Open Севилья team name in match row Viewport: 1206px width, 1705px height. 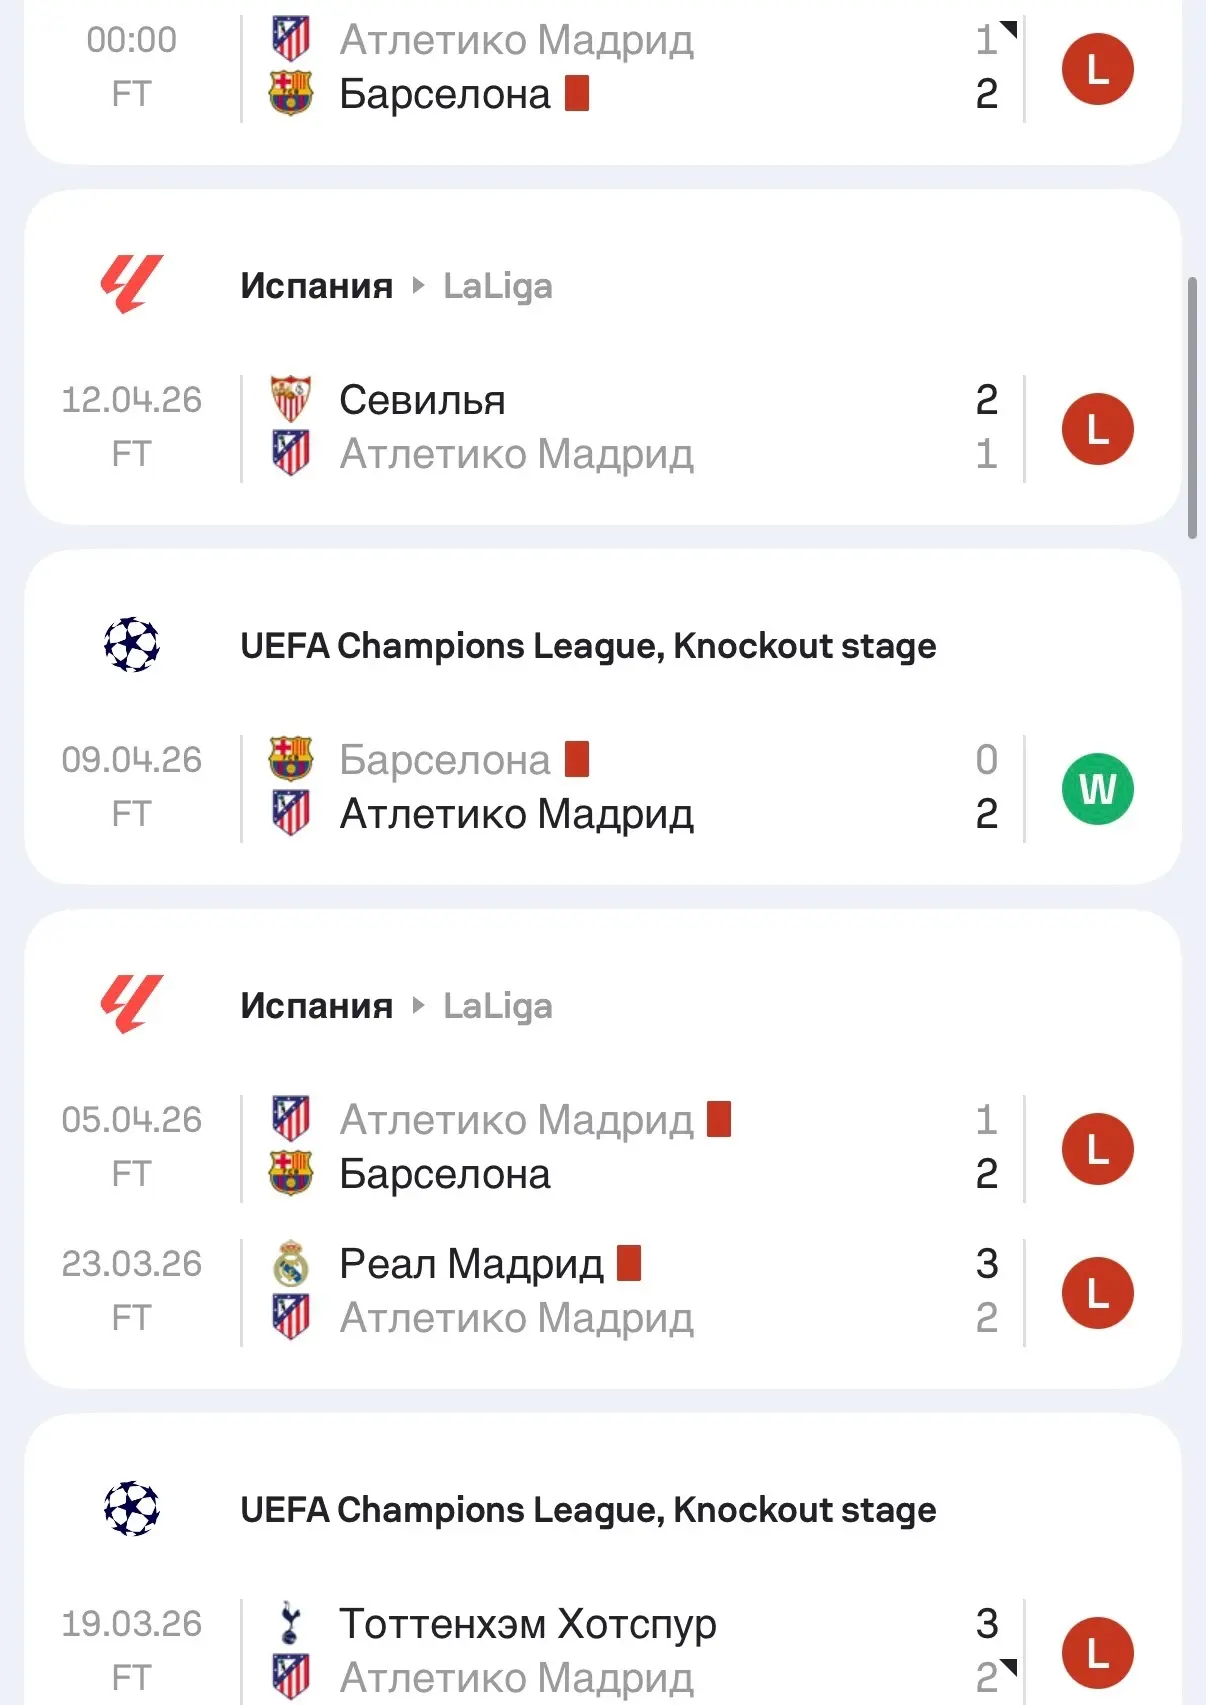(422, 400)
